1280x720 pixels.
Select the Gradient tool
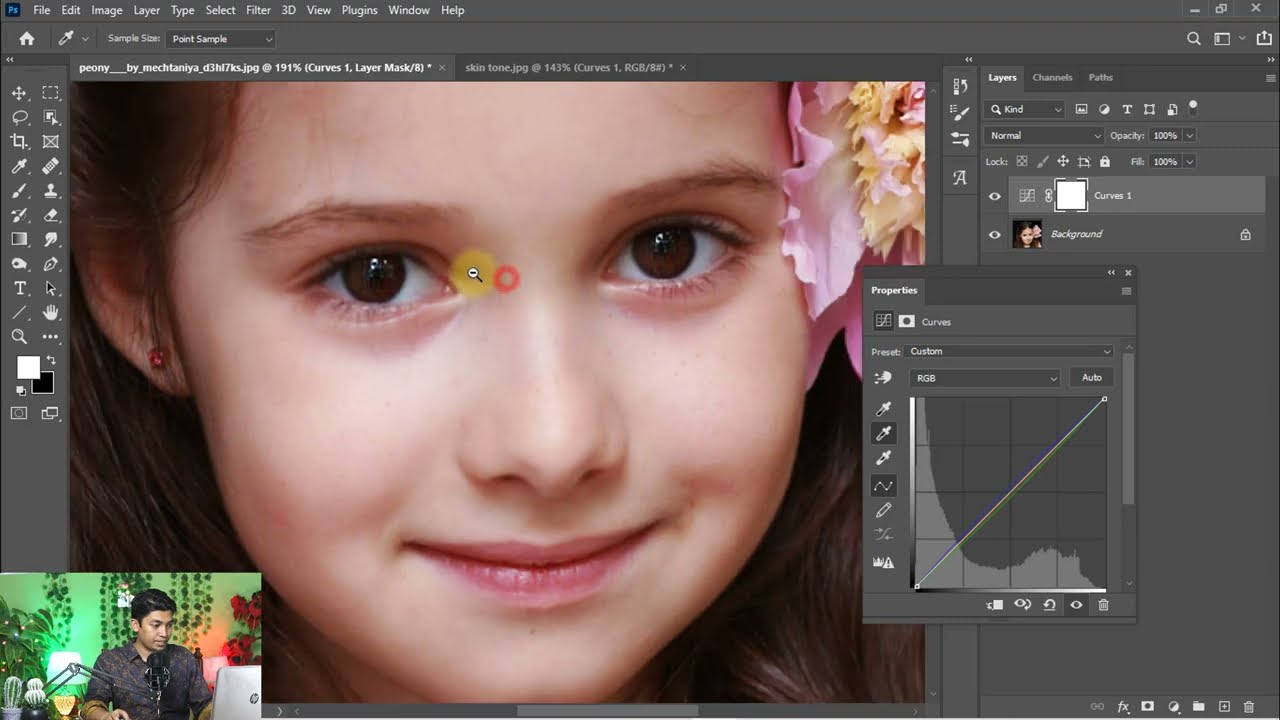pyautogui.click(x=19, y=240)
